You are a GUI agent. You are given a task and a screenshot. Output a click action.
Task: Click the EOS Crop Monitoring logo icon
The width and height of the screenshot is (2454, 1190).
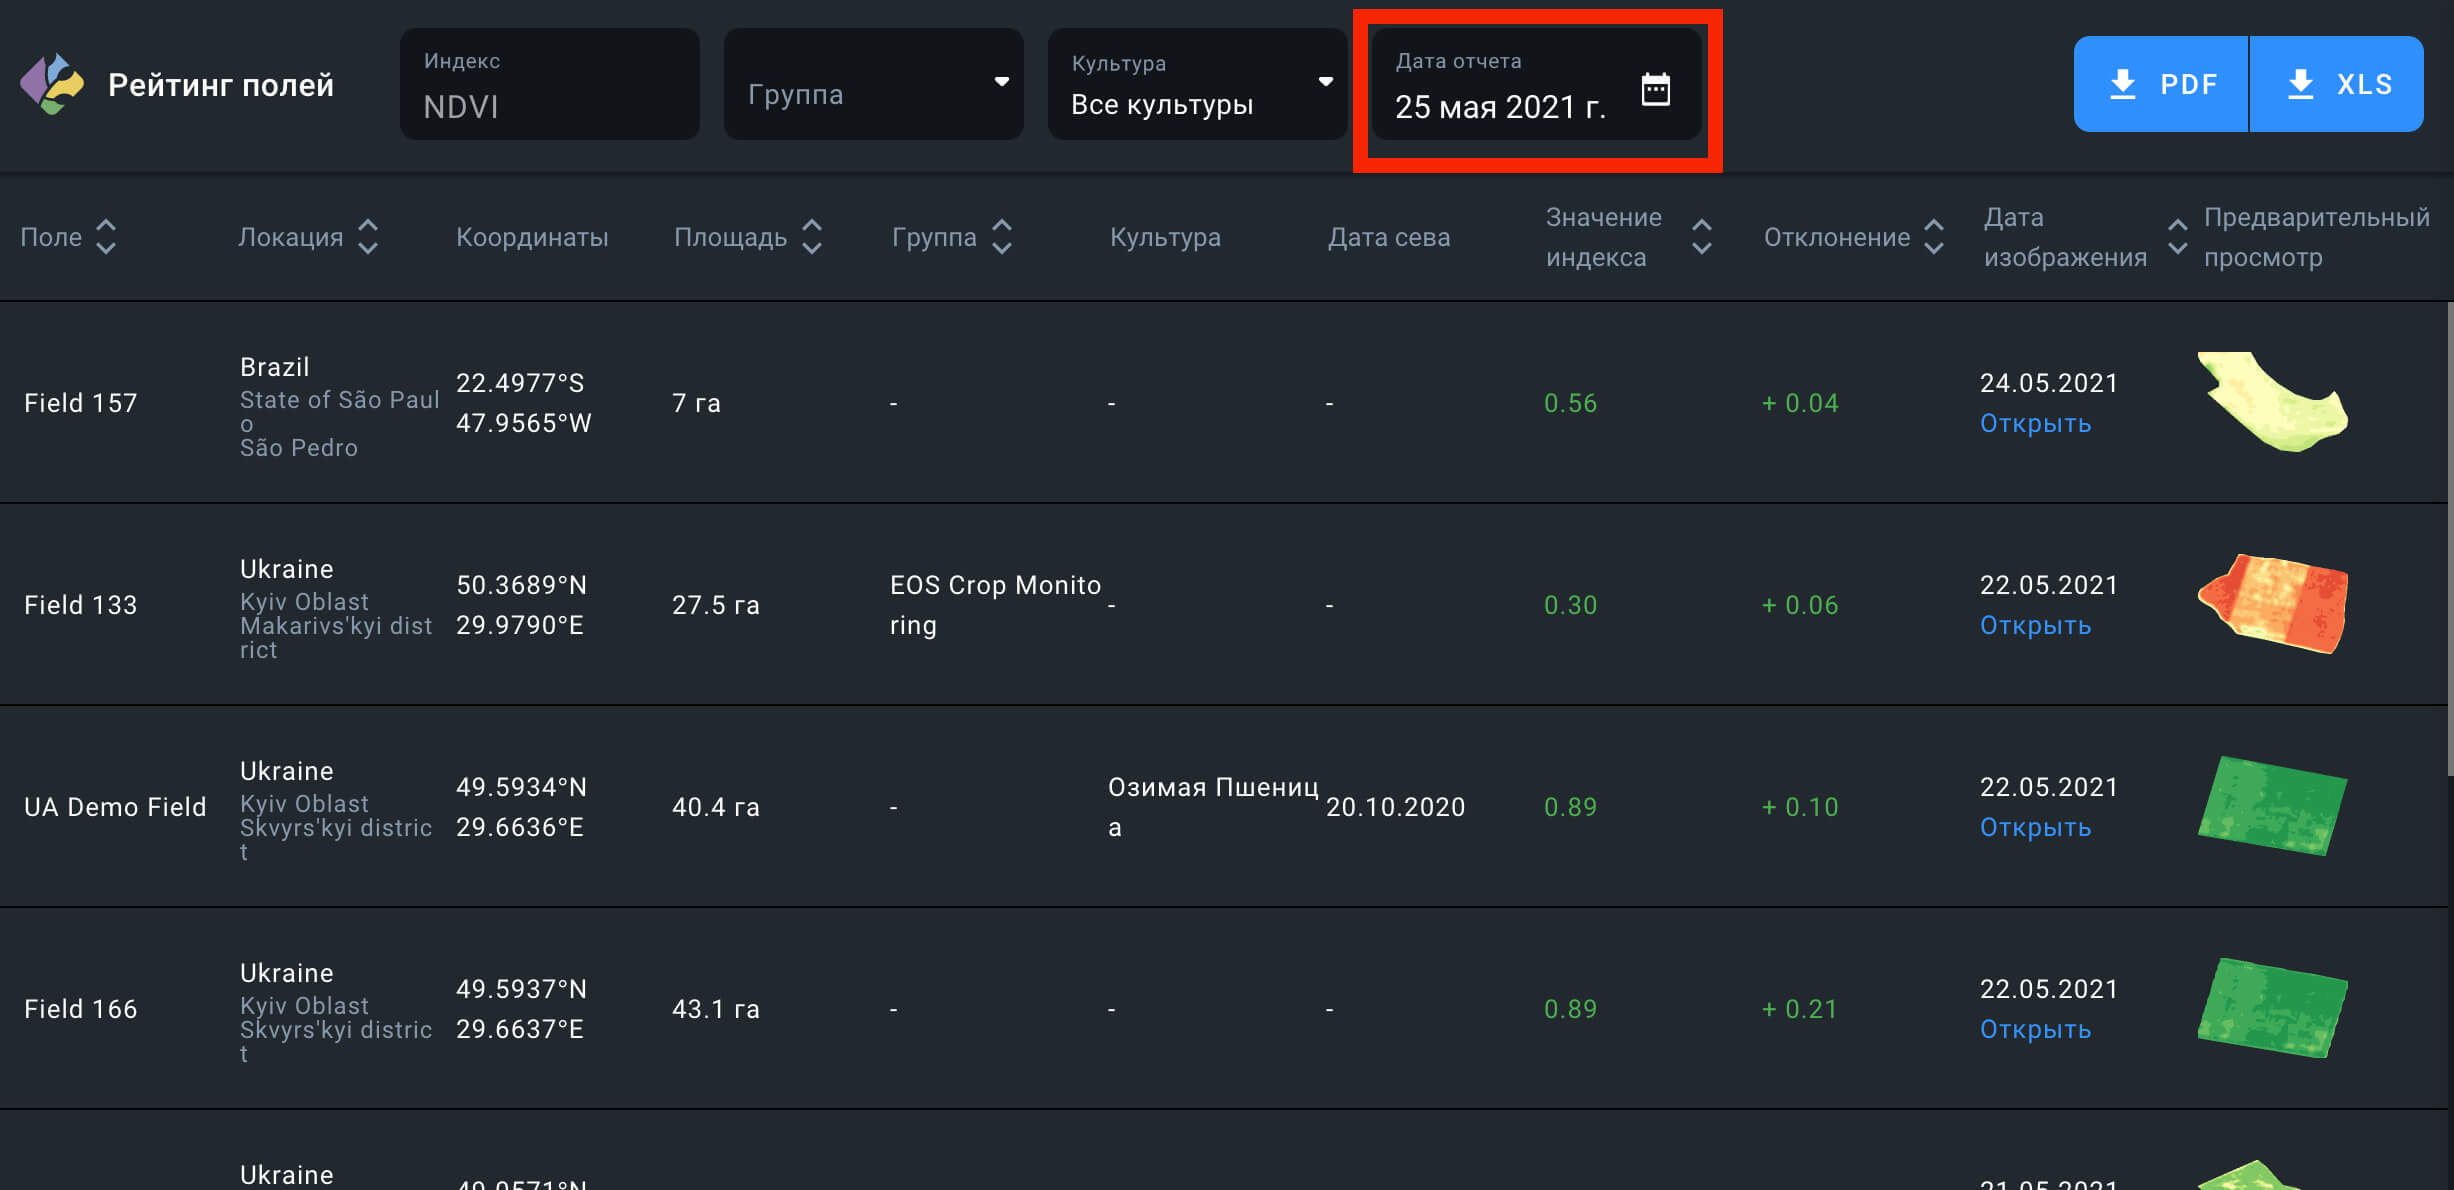[52, 84]
